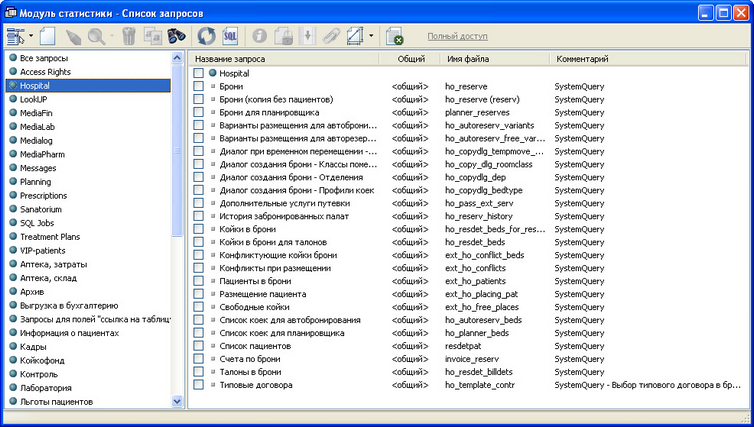Select query 'Размещение пациента'

point(263,294)
